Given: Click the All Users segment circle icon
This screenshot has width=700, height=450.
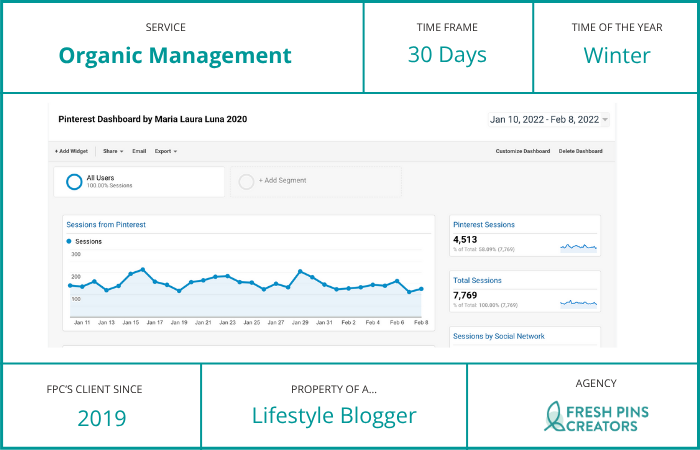Looking at the screenshot, I should pyautogui.click(x=74, y=181).
